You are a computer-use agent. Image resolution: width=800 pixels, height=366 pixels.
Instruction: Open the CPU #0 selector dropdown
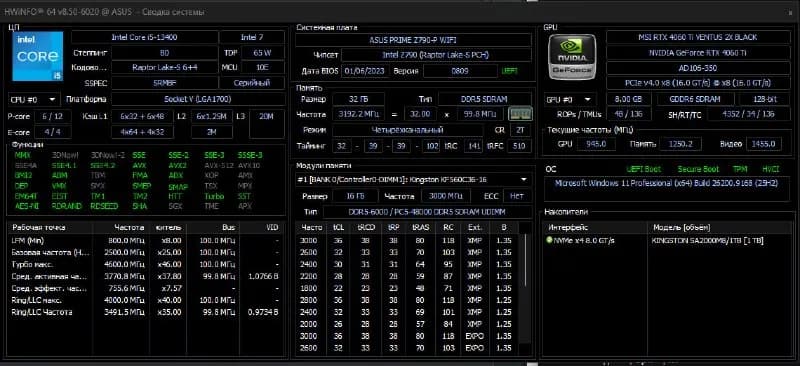click(34, 99)
